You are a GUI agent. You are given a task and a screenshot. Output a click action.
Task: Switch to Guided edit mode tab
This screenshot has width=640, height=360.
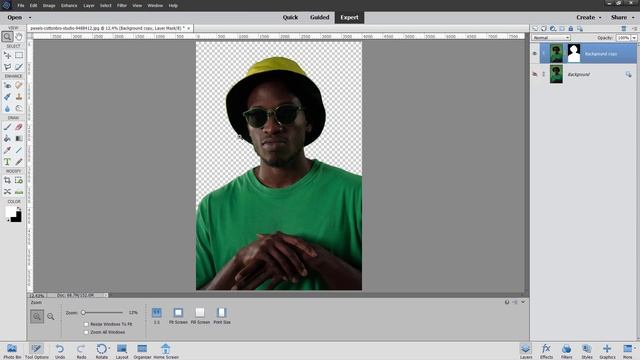pyautogui.click(x=319, y=18)
